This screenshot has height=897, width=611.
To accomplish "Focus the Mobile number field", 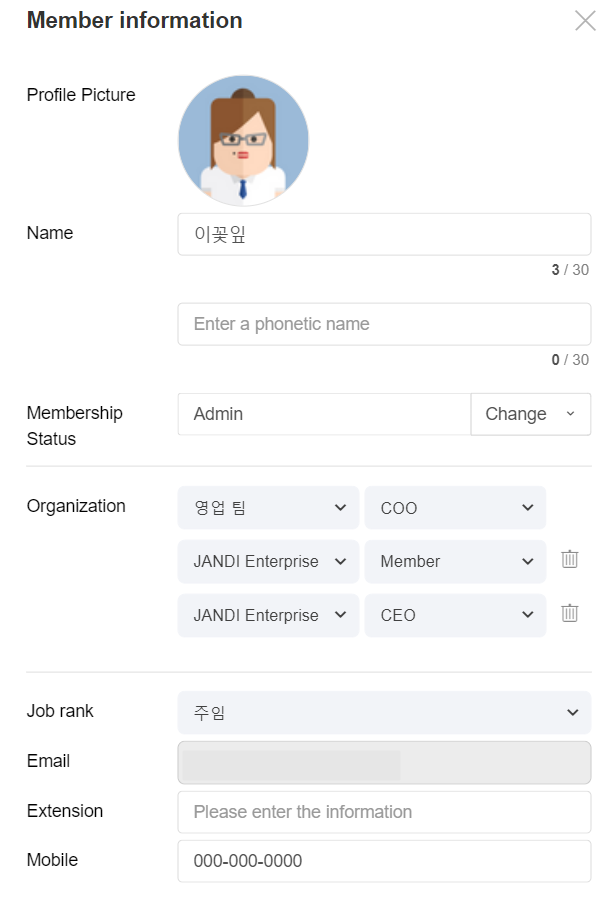I will tap(384, 861).
